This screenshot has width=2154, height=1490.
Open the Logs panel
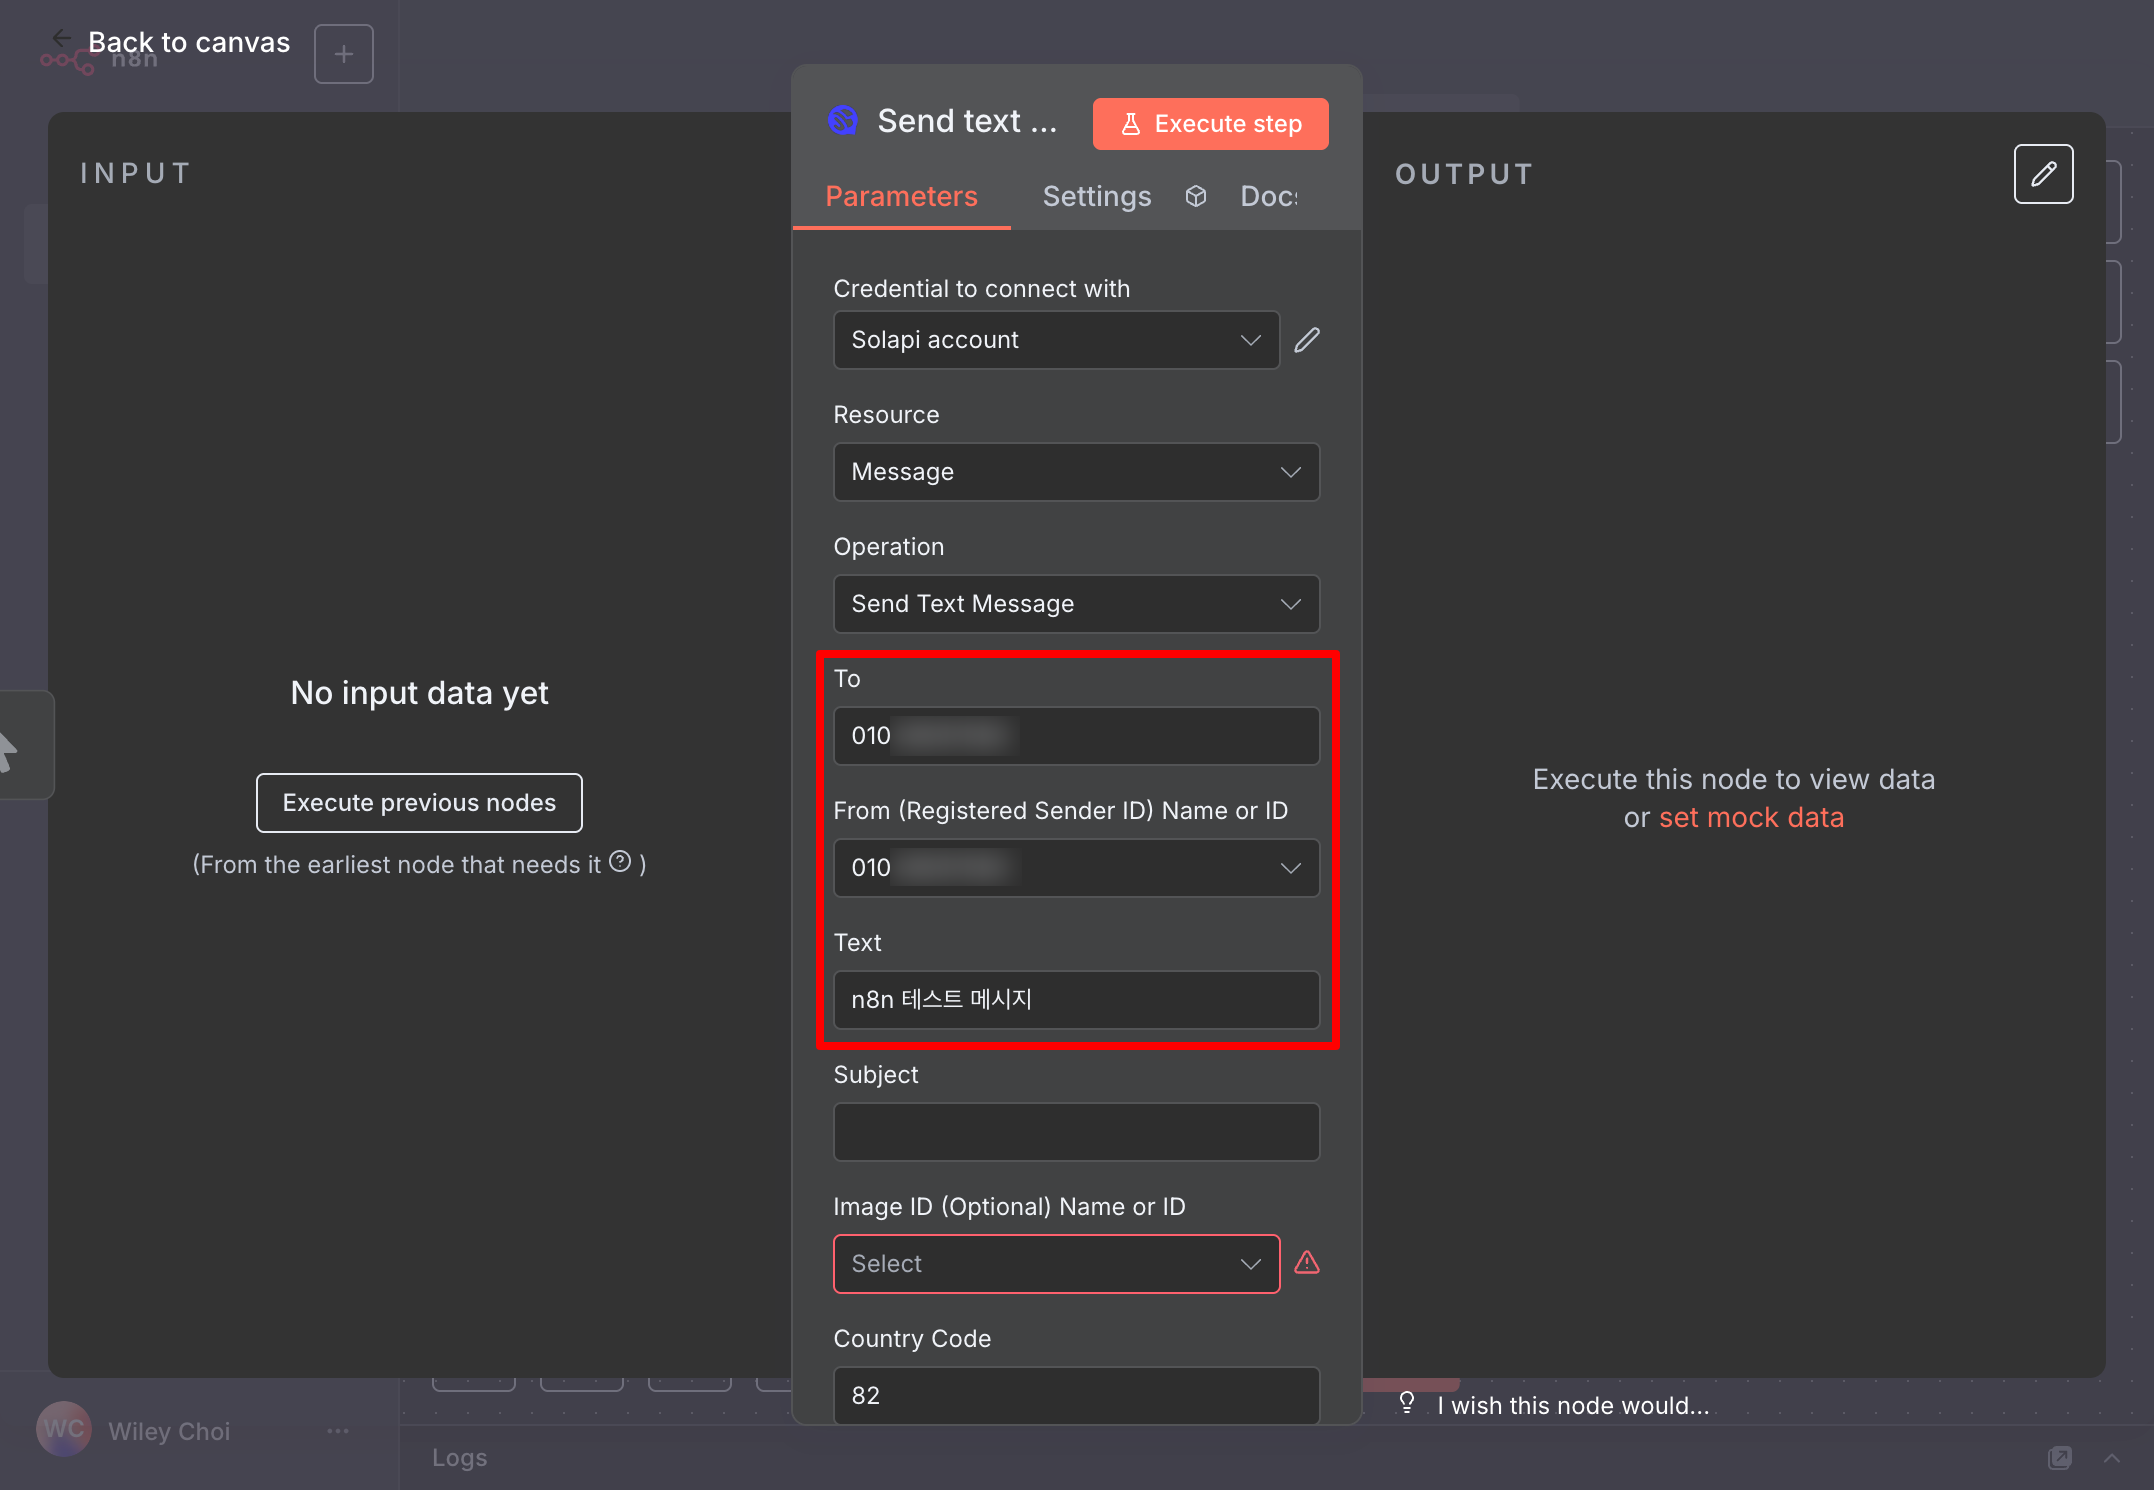(x=459, y=1457)
